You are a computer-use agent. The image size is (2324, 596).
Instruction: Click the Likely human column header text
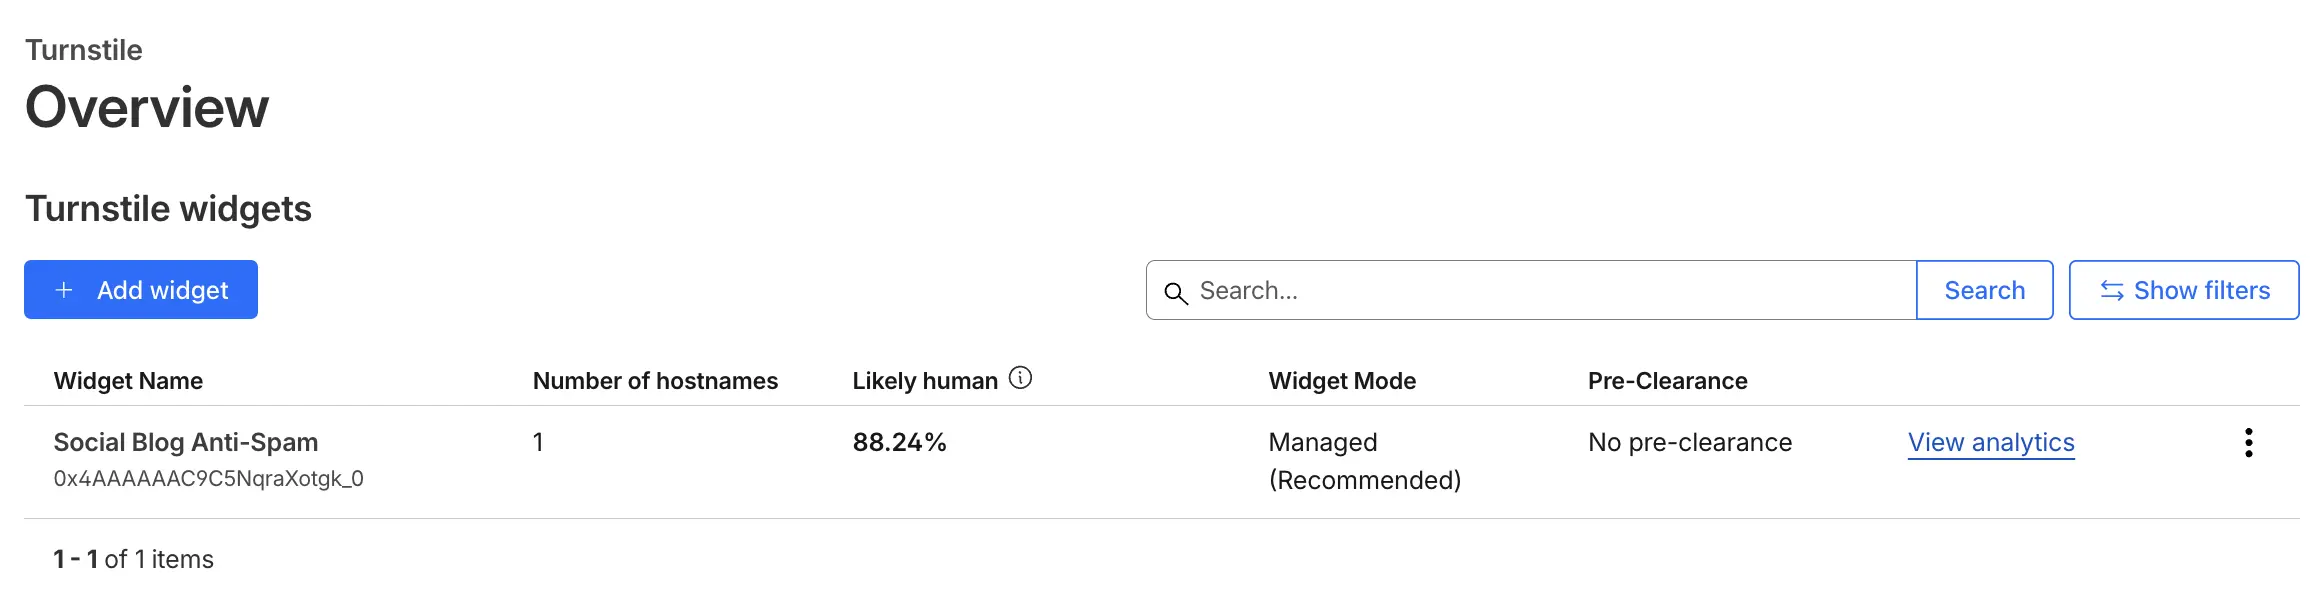click(x=925, y=381)
